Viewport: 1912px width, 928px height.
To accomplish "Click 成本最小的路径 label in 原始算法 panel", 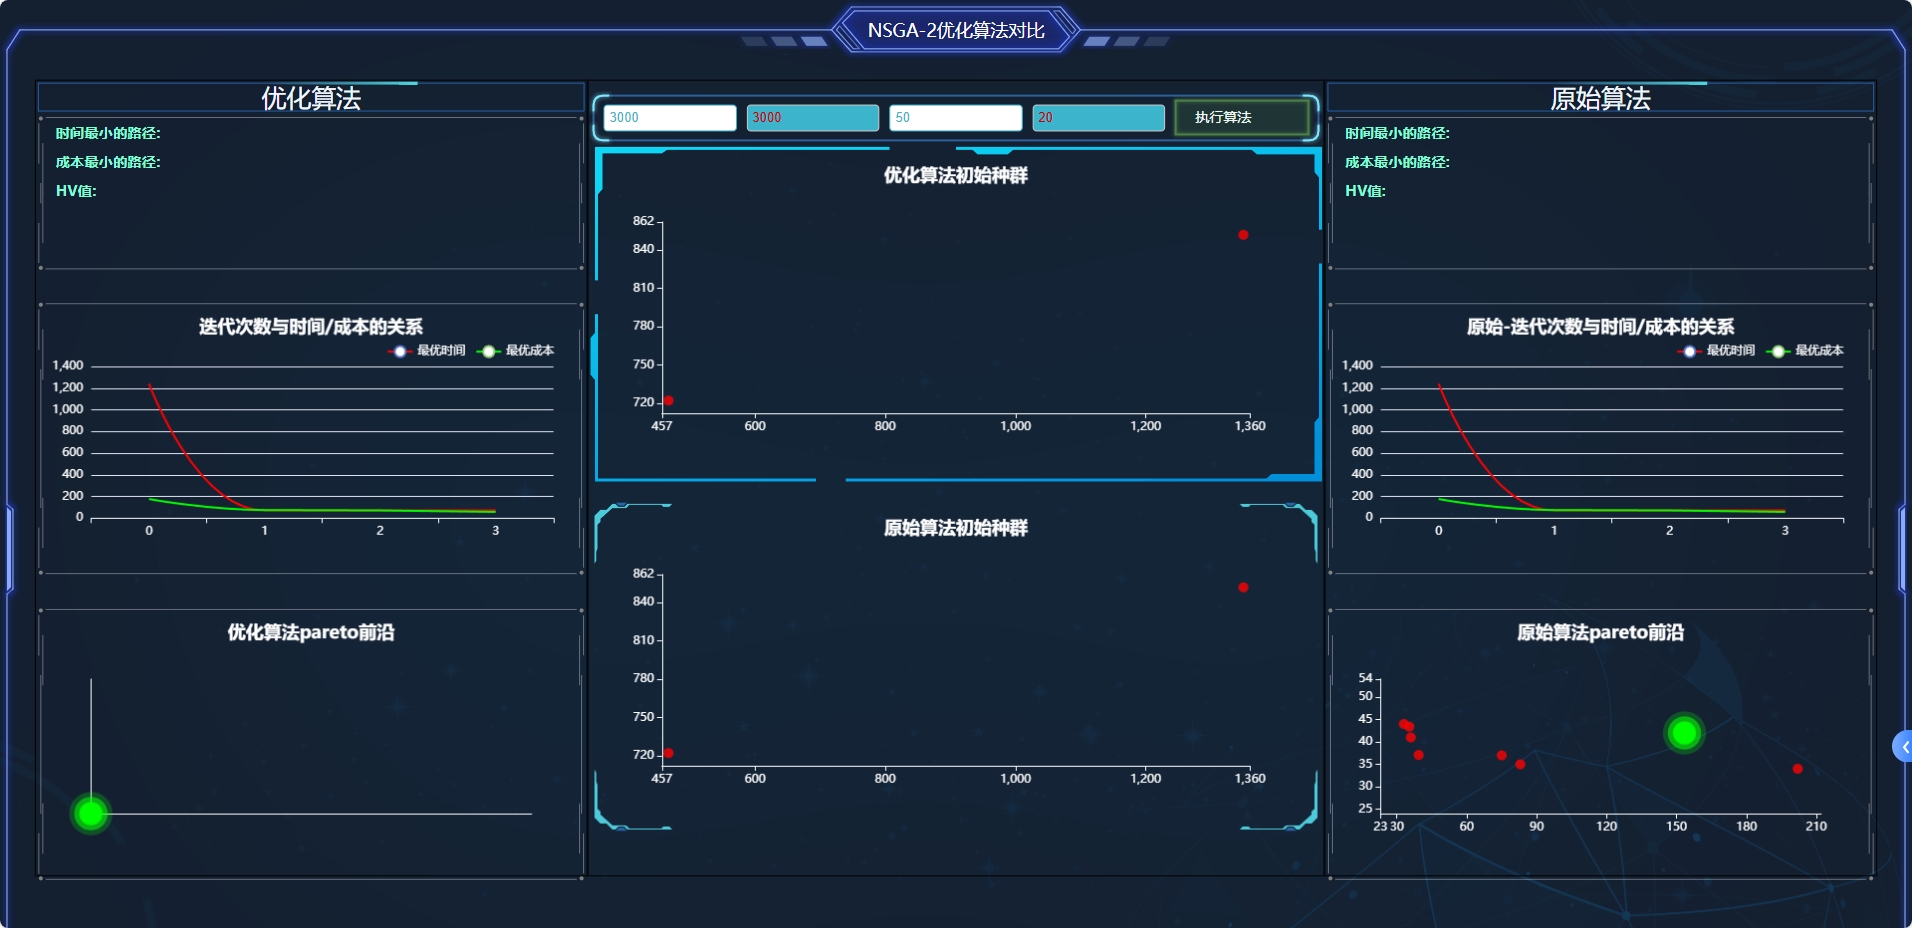I will click(x=1397, y=162).
